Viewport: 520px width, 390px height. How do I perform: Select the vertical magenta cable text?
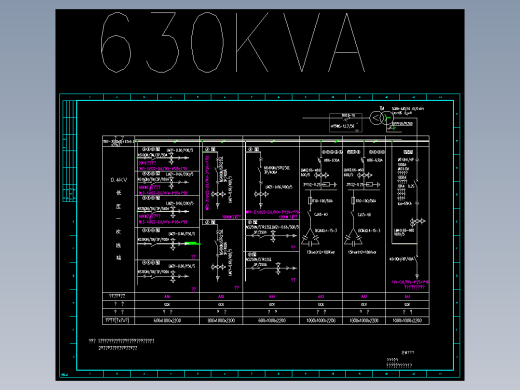[207, 183]
